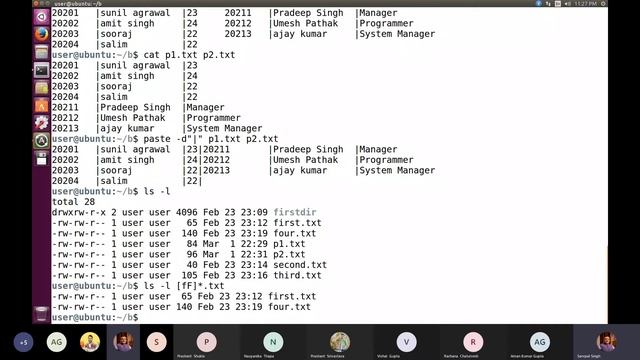This screenshot has width=640, height=360.
Task: Open System Settings gear-wrench icon
Action: (x=41, y=123)
